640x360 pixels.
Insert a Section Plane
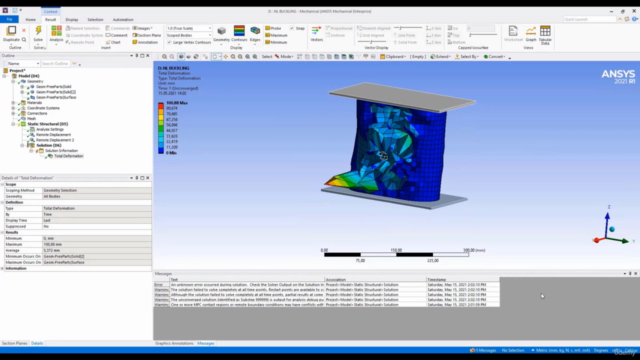point(147,35)
